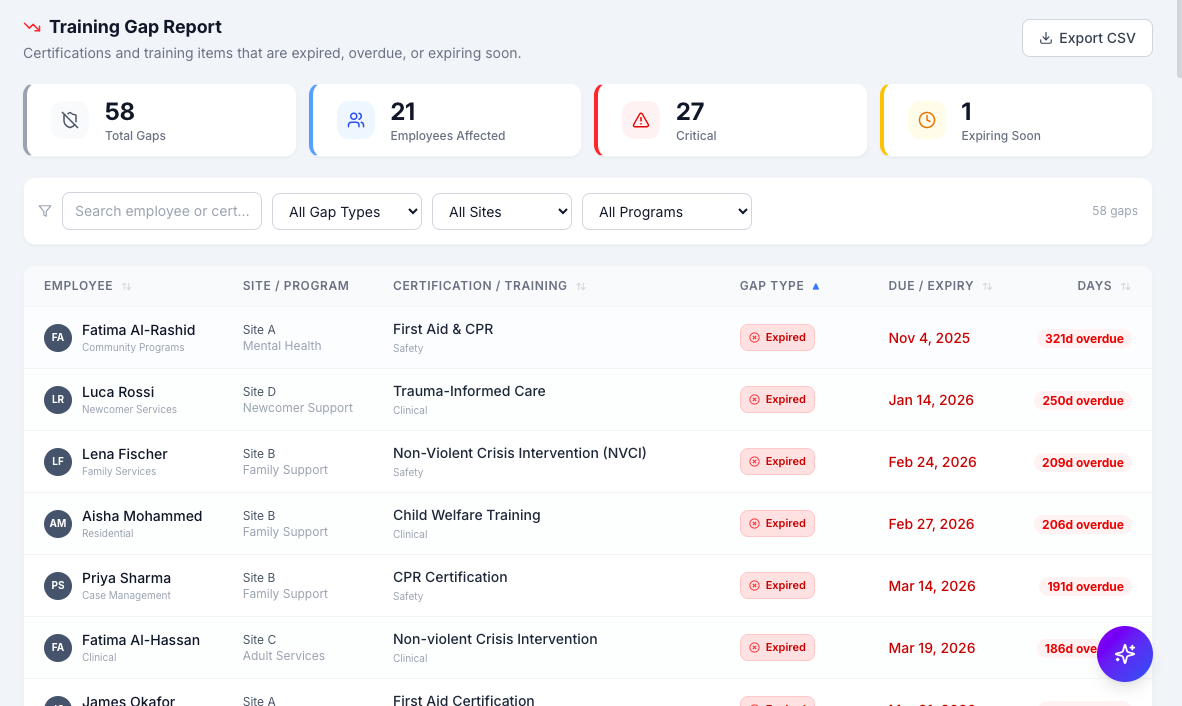Viewport: 1182px width, 706px height.
Task: Click the Expired badge for CPR Certification
Action: pos(777,585)
